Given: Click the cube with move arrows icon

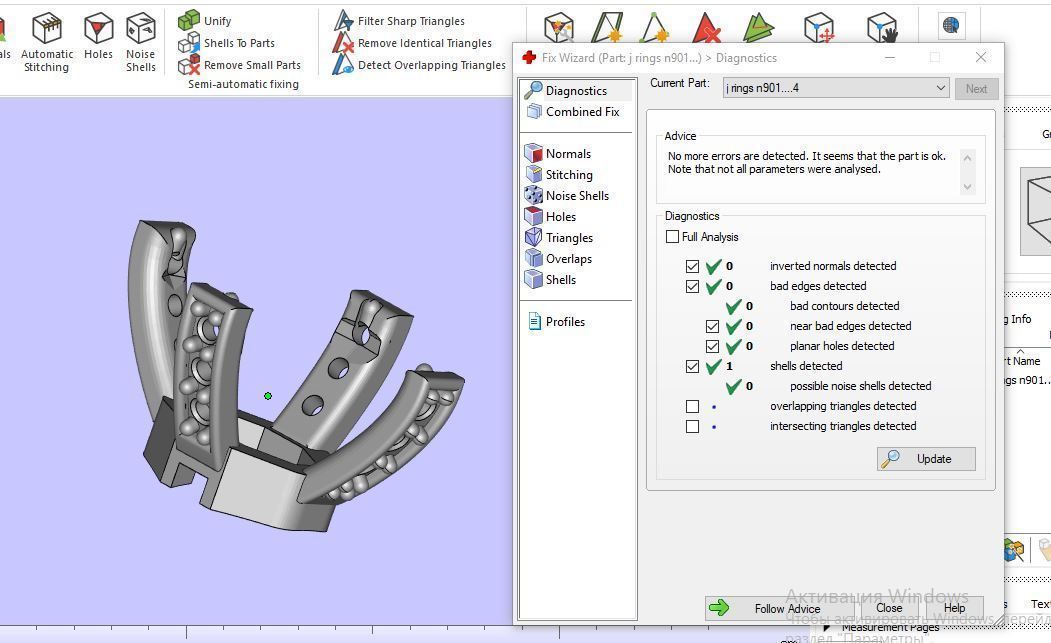Looking at the screenshot, I should point(819,27).
